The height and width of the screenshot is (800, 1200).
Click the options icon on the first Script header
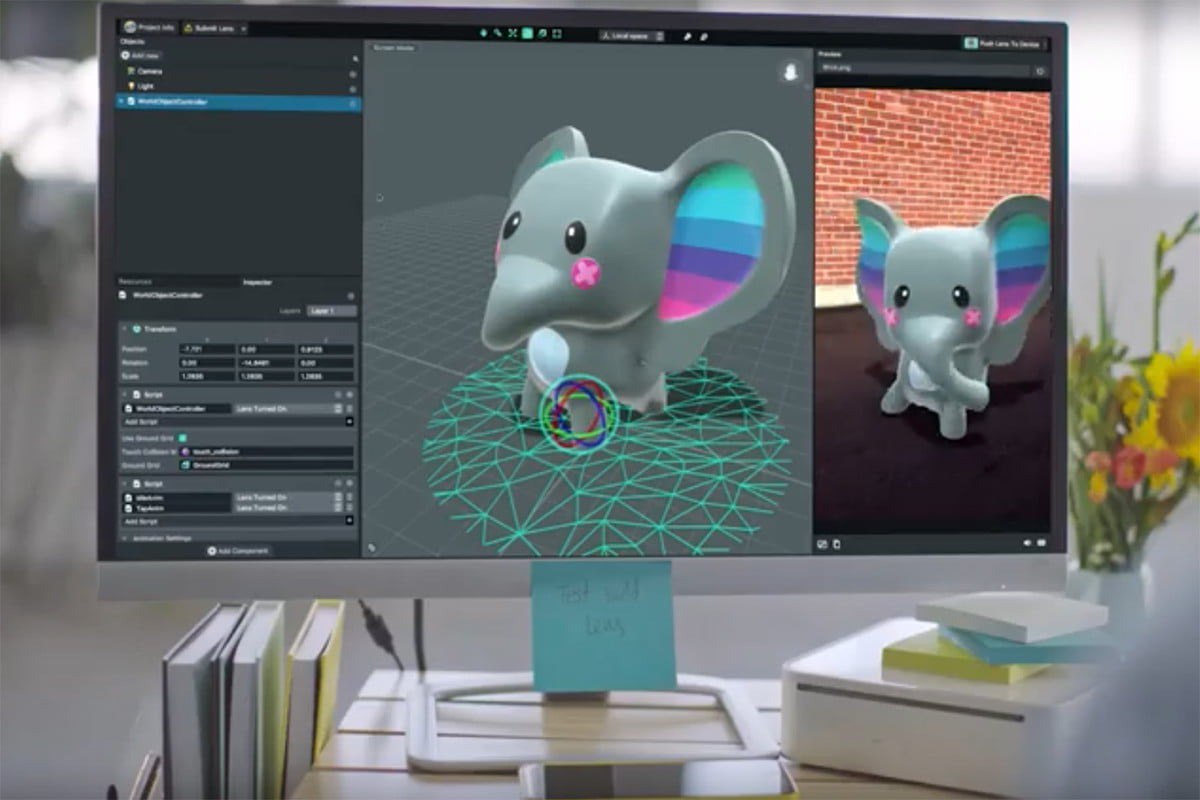(x=350, y=394)
